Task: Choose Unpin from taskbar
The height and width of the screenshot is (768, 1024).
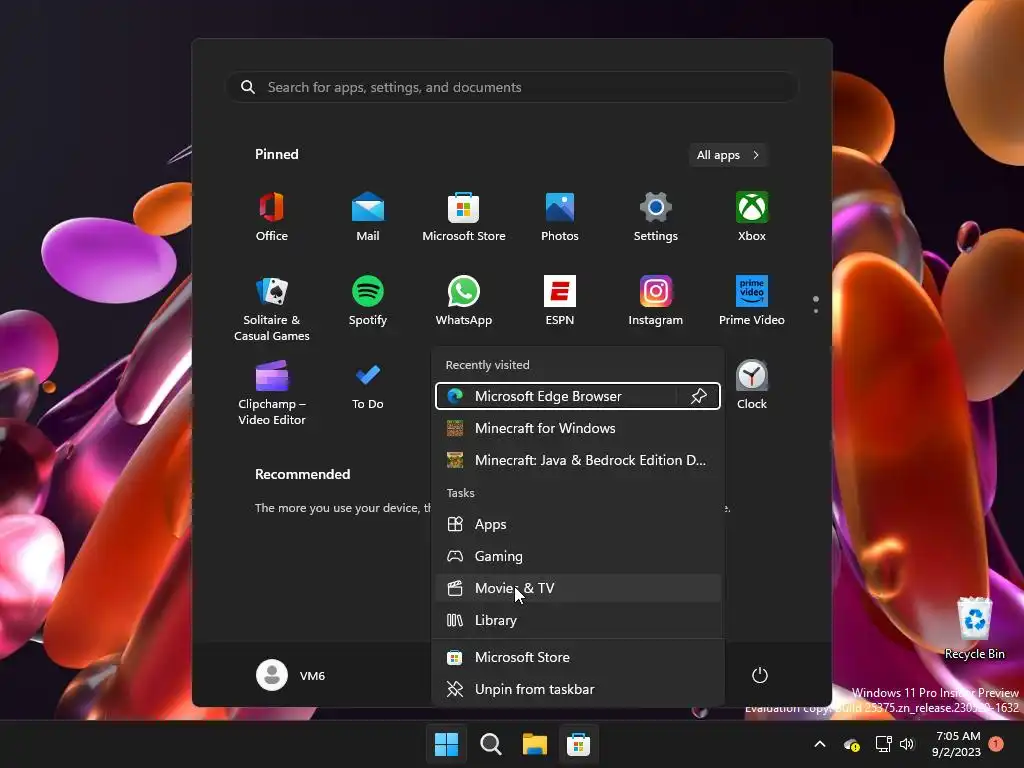Action: [578, 689]
